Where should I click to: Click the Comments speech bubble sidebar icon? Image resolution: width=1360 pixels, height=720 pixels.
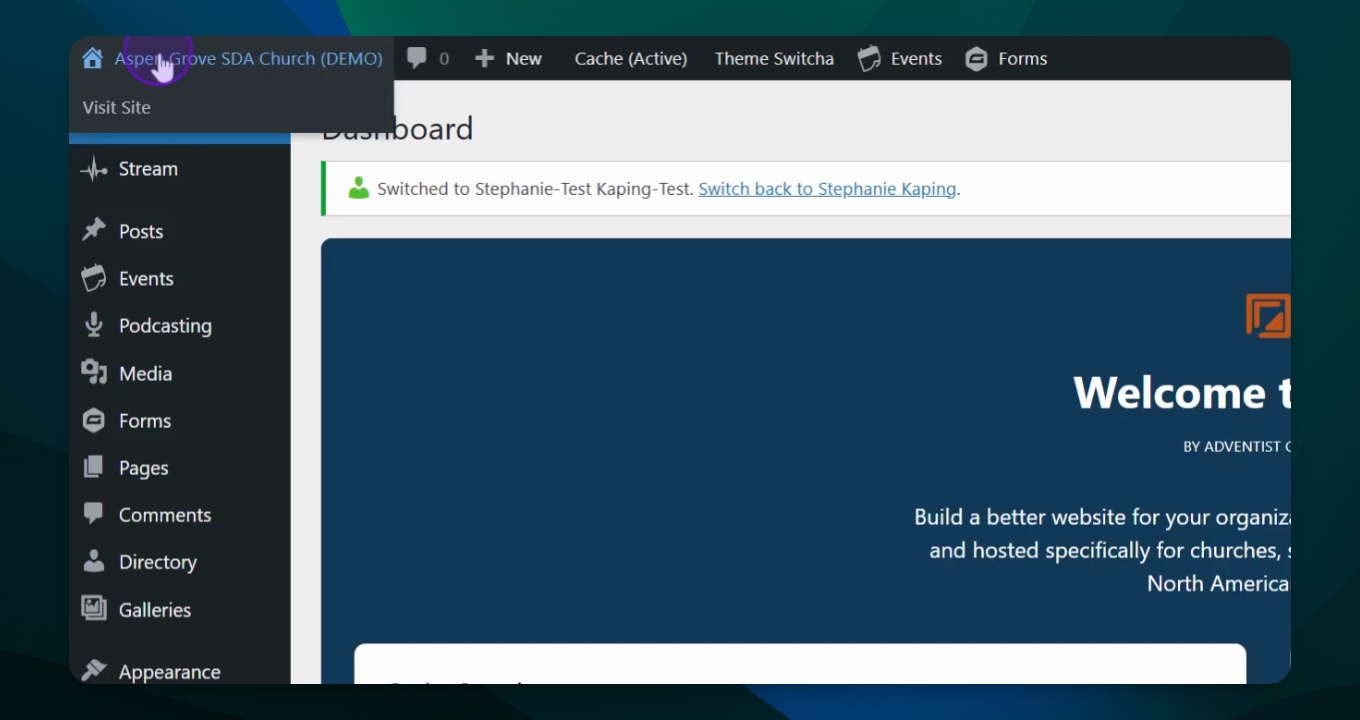point(94,514)
